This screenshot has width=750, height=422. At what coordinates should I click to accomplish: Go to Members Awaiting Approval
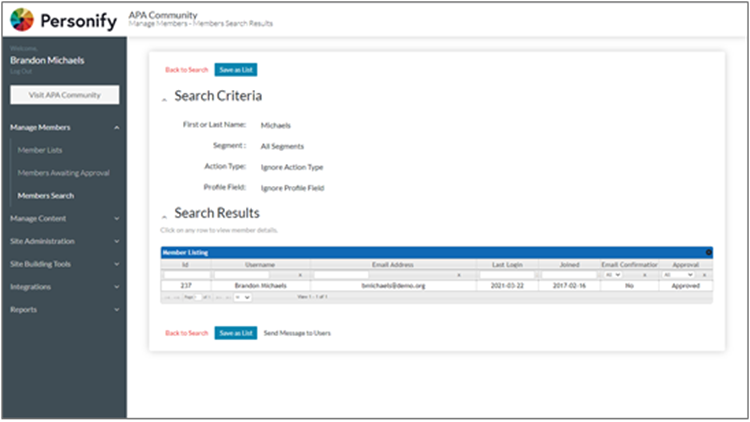pos(63,173)
